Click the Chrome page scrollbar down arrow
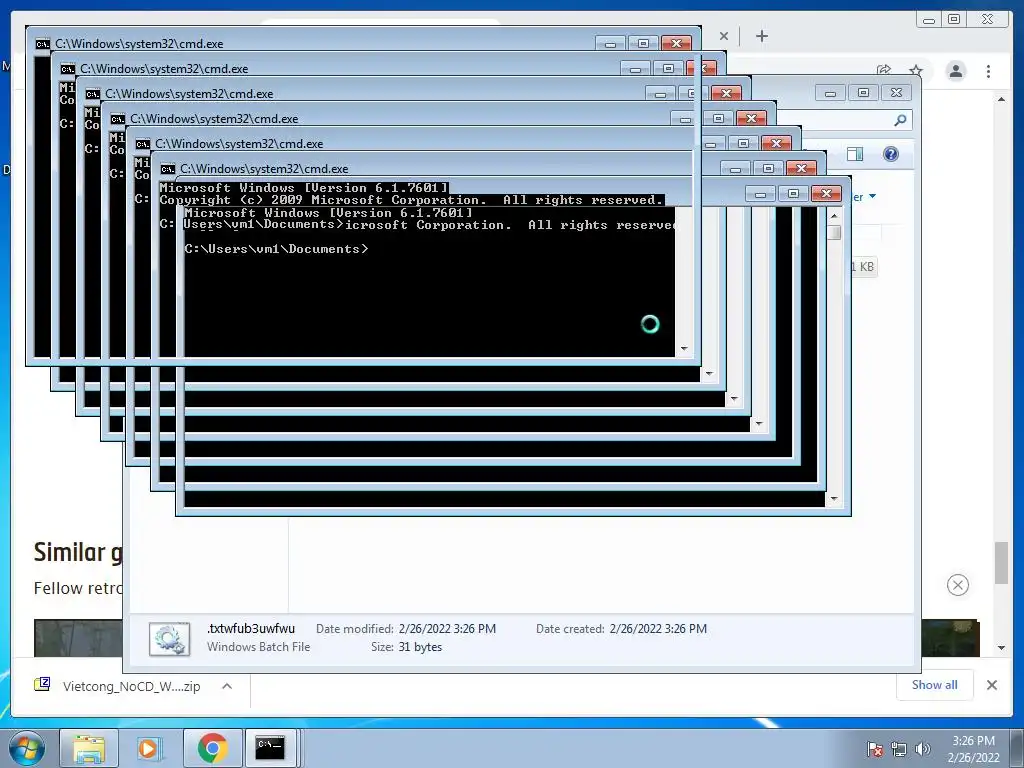This screenshot has height=768, width=1024. point(1001,648)
